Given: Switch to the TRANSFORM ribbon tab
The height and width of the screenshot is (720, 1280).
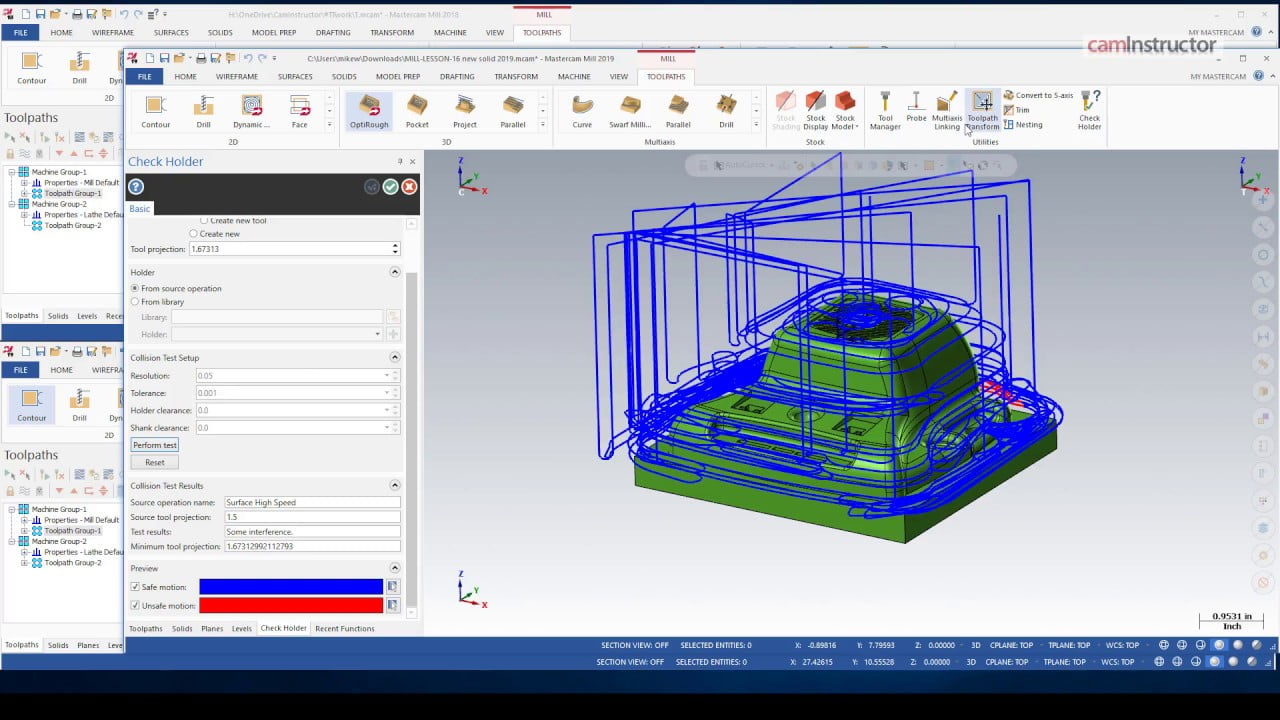Looking at the screenshot, I should 516,77.
